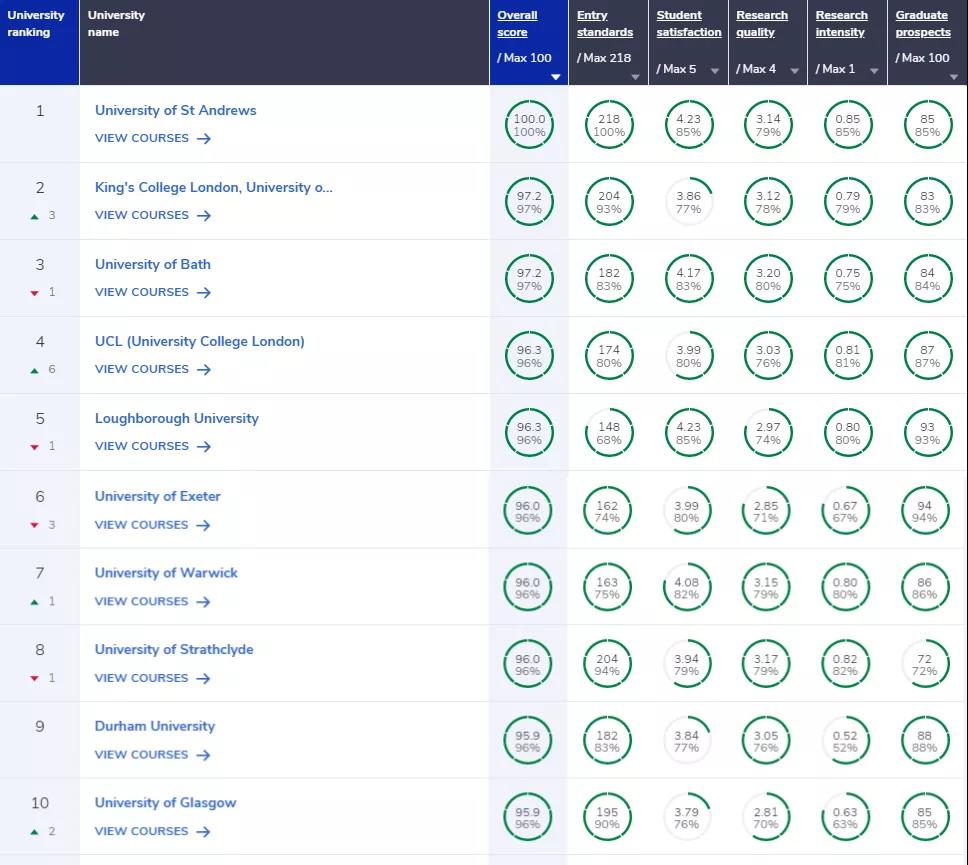Click King's College entry standards 204 circle
This screenshot has height=865, width=968.
tap(608, 202)
